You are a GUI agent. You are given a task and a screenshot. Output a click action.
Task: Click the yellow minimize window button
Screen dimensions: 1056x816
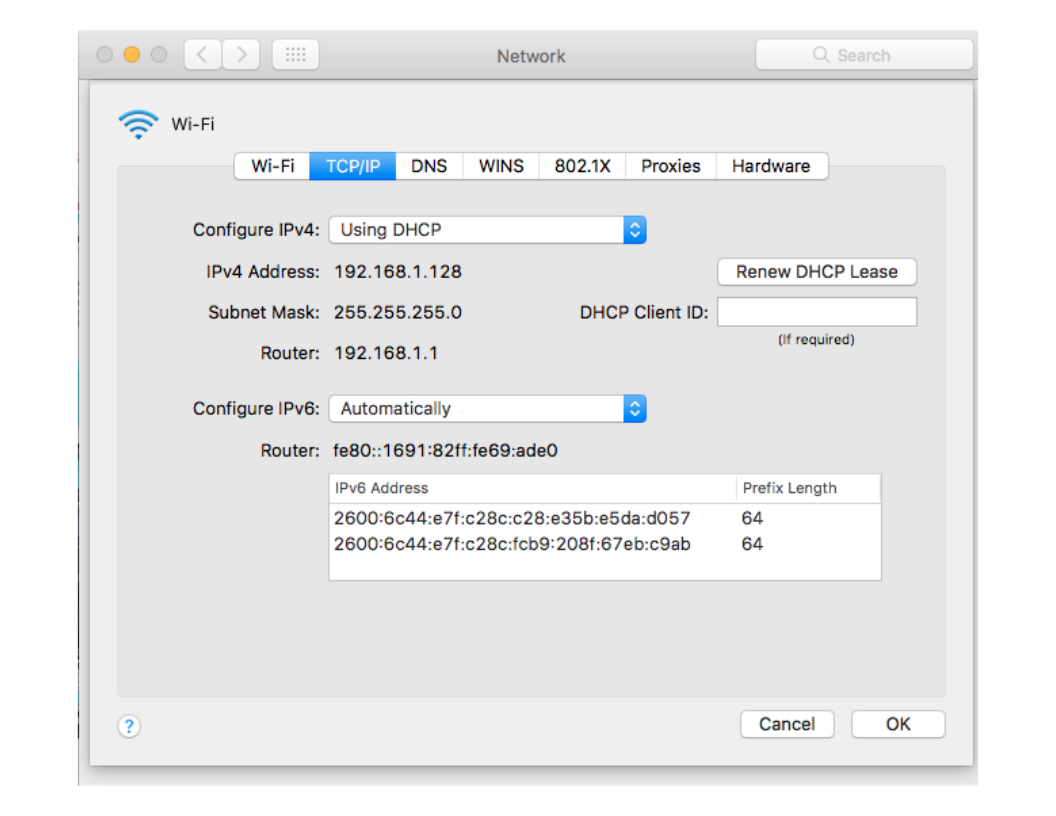132,55
